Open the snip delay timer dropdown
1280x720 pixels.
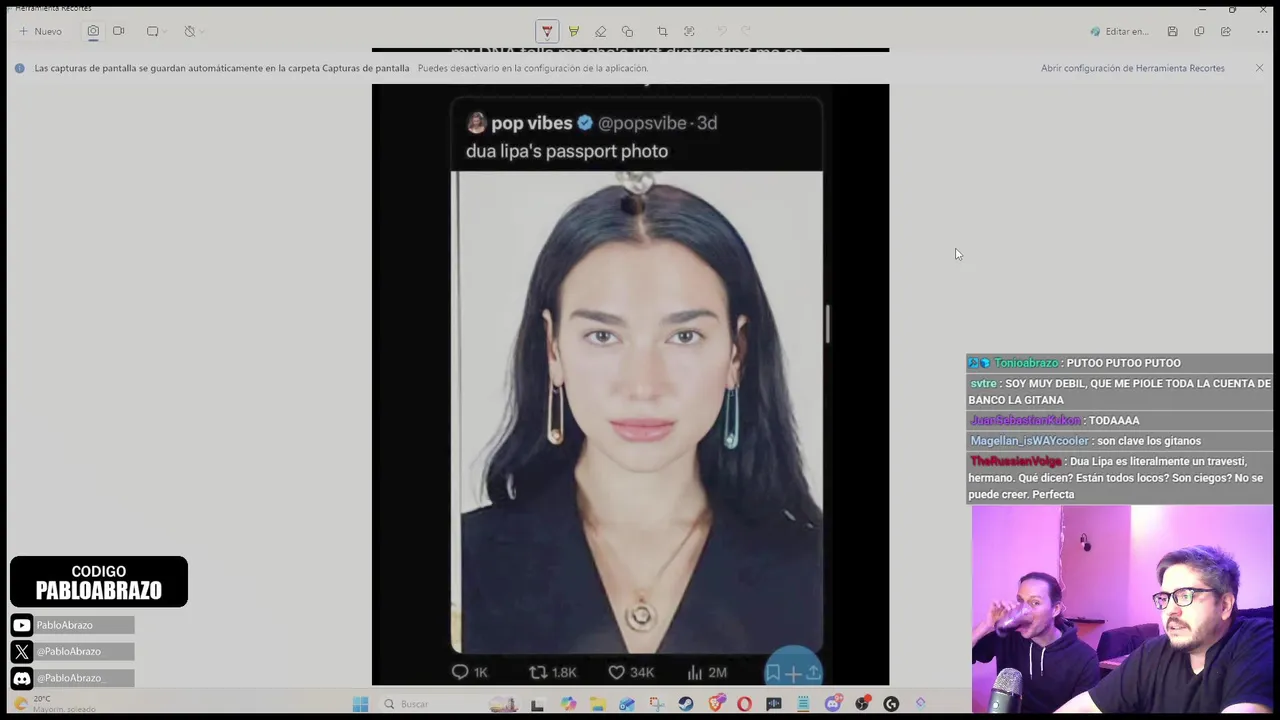coord(193,31)
